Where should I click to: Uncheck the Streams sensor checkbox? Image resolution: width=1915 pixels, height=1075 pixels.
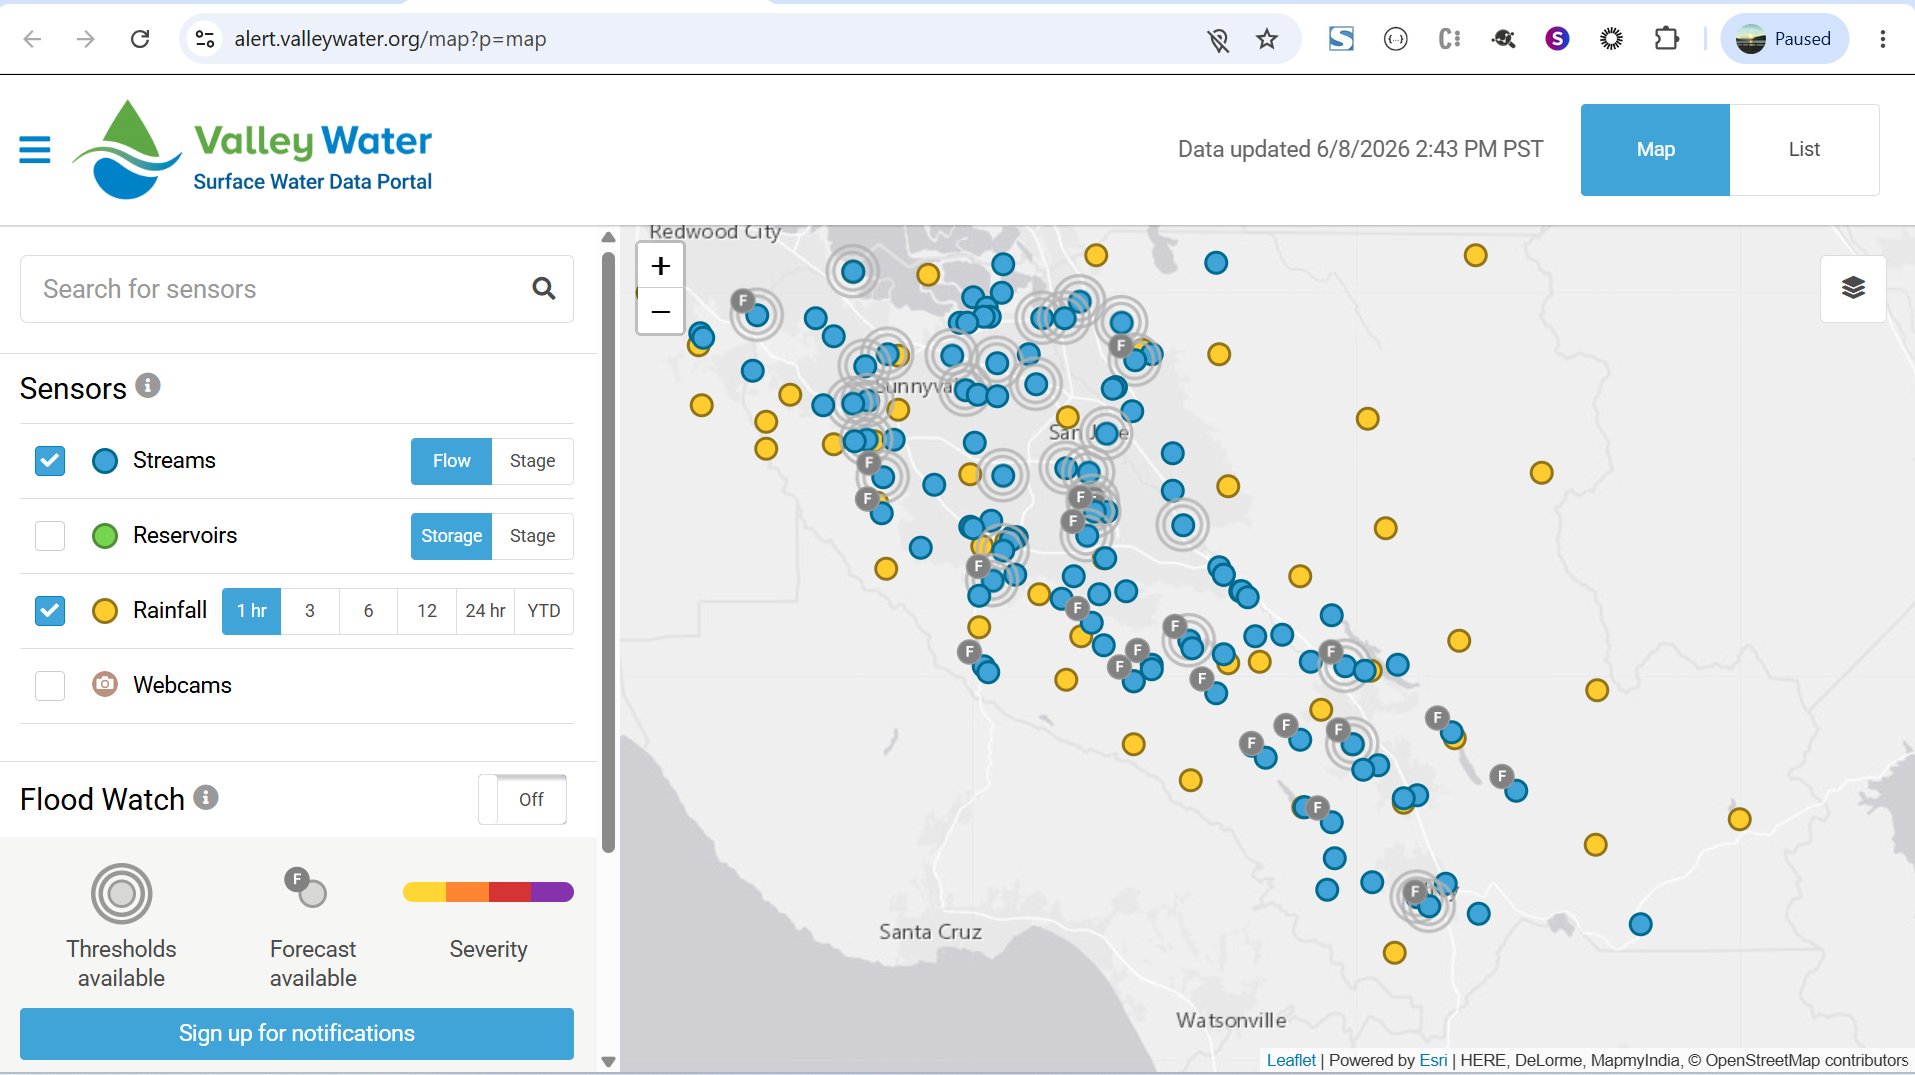(x=50, y=461)
